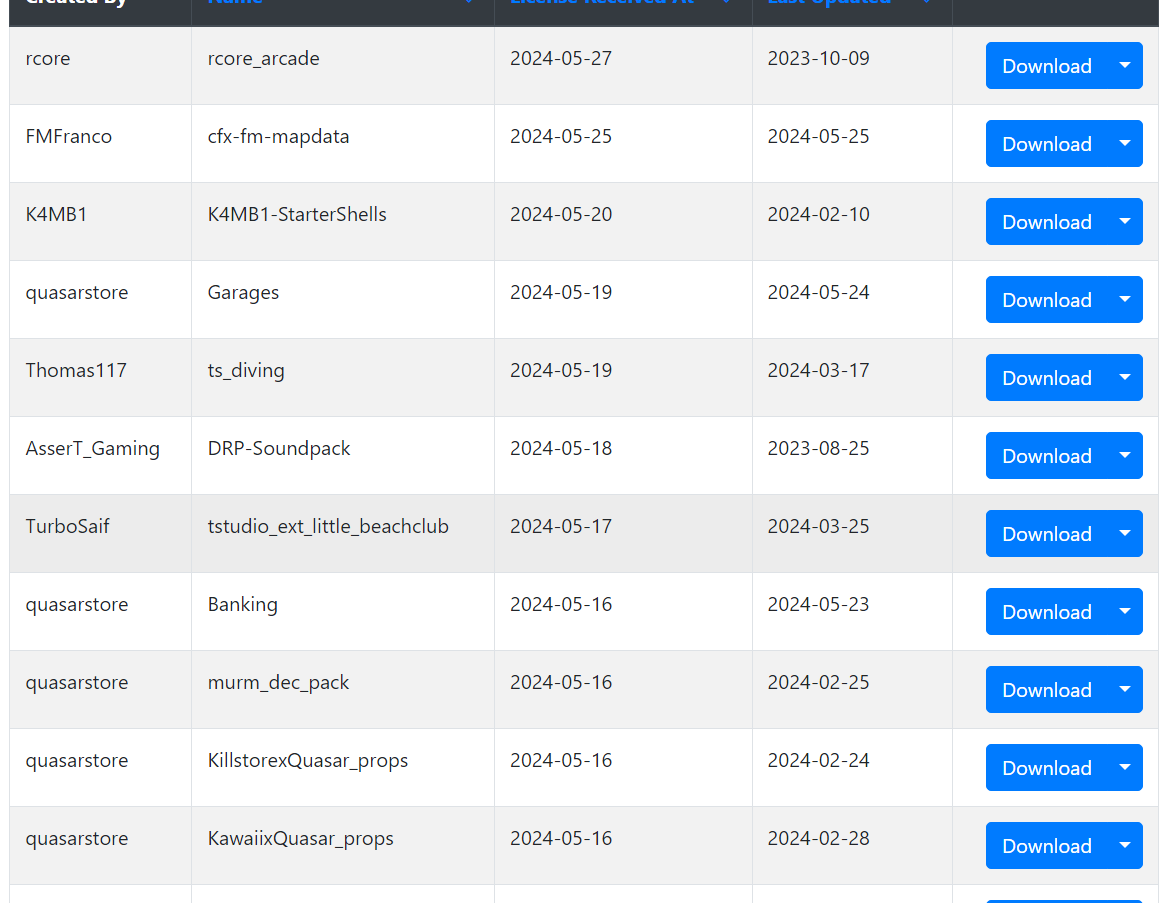Click license date 2024-05-27
The image size is (1162, 903).
tap(561, 59)
